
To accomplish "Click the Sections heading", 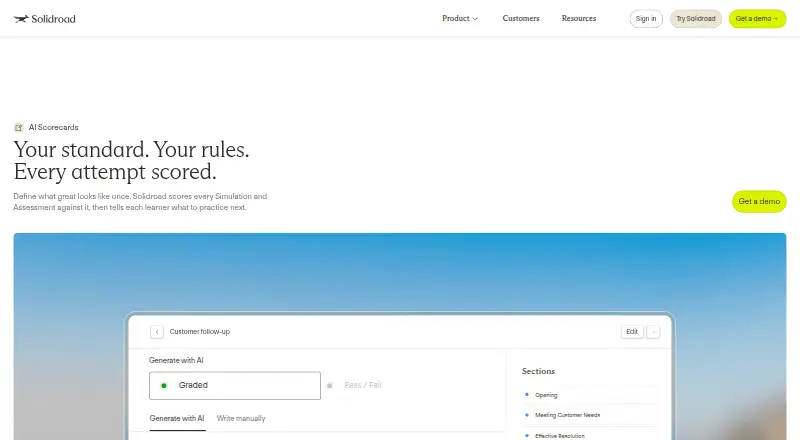I will pos(538,371).
